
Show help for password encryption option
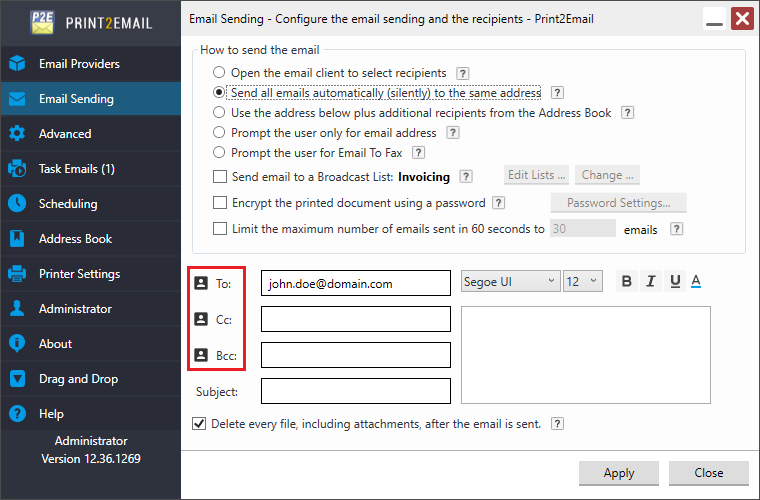click(498, 203)
